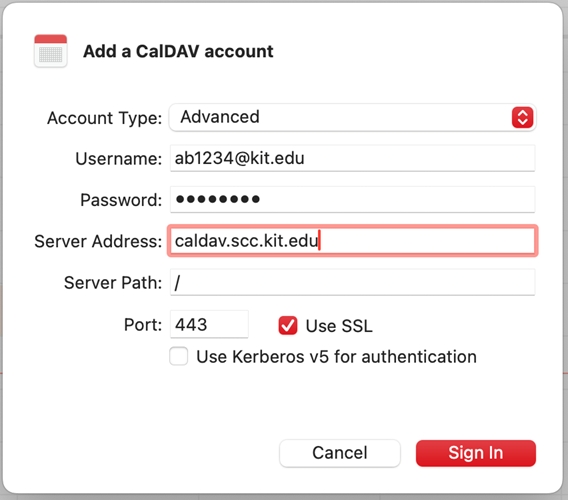The width and height of the screenshot is (568, 500).
Task: Cancel adding the CalDAV account
Action: (340, 453)
